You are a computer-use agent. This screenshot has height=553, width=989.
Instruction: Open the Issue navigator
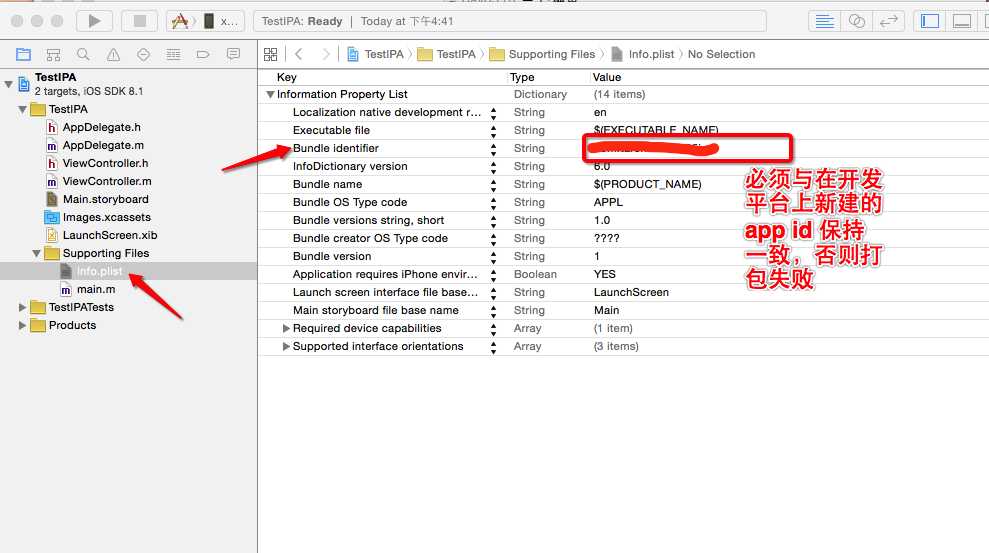tap(113, 54)
